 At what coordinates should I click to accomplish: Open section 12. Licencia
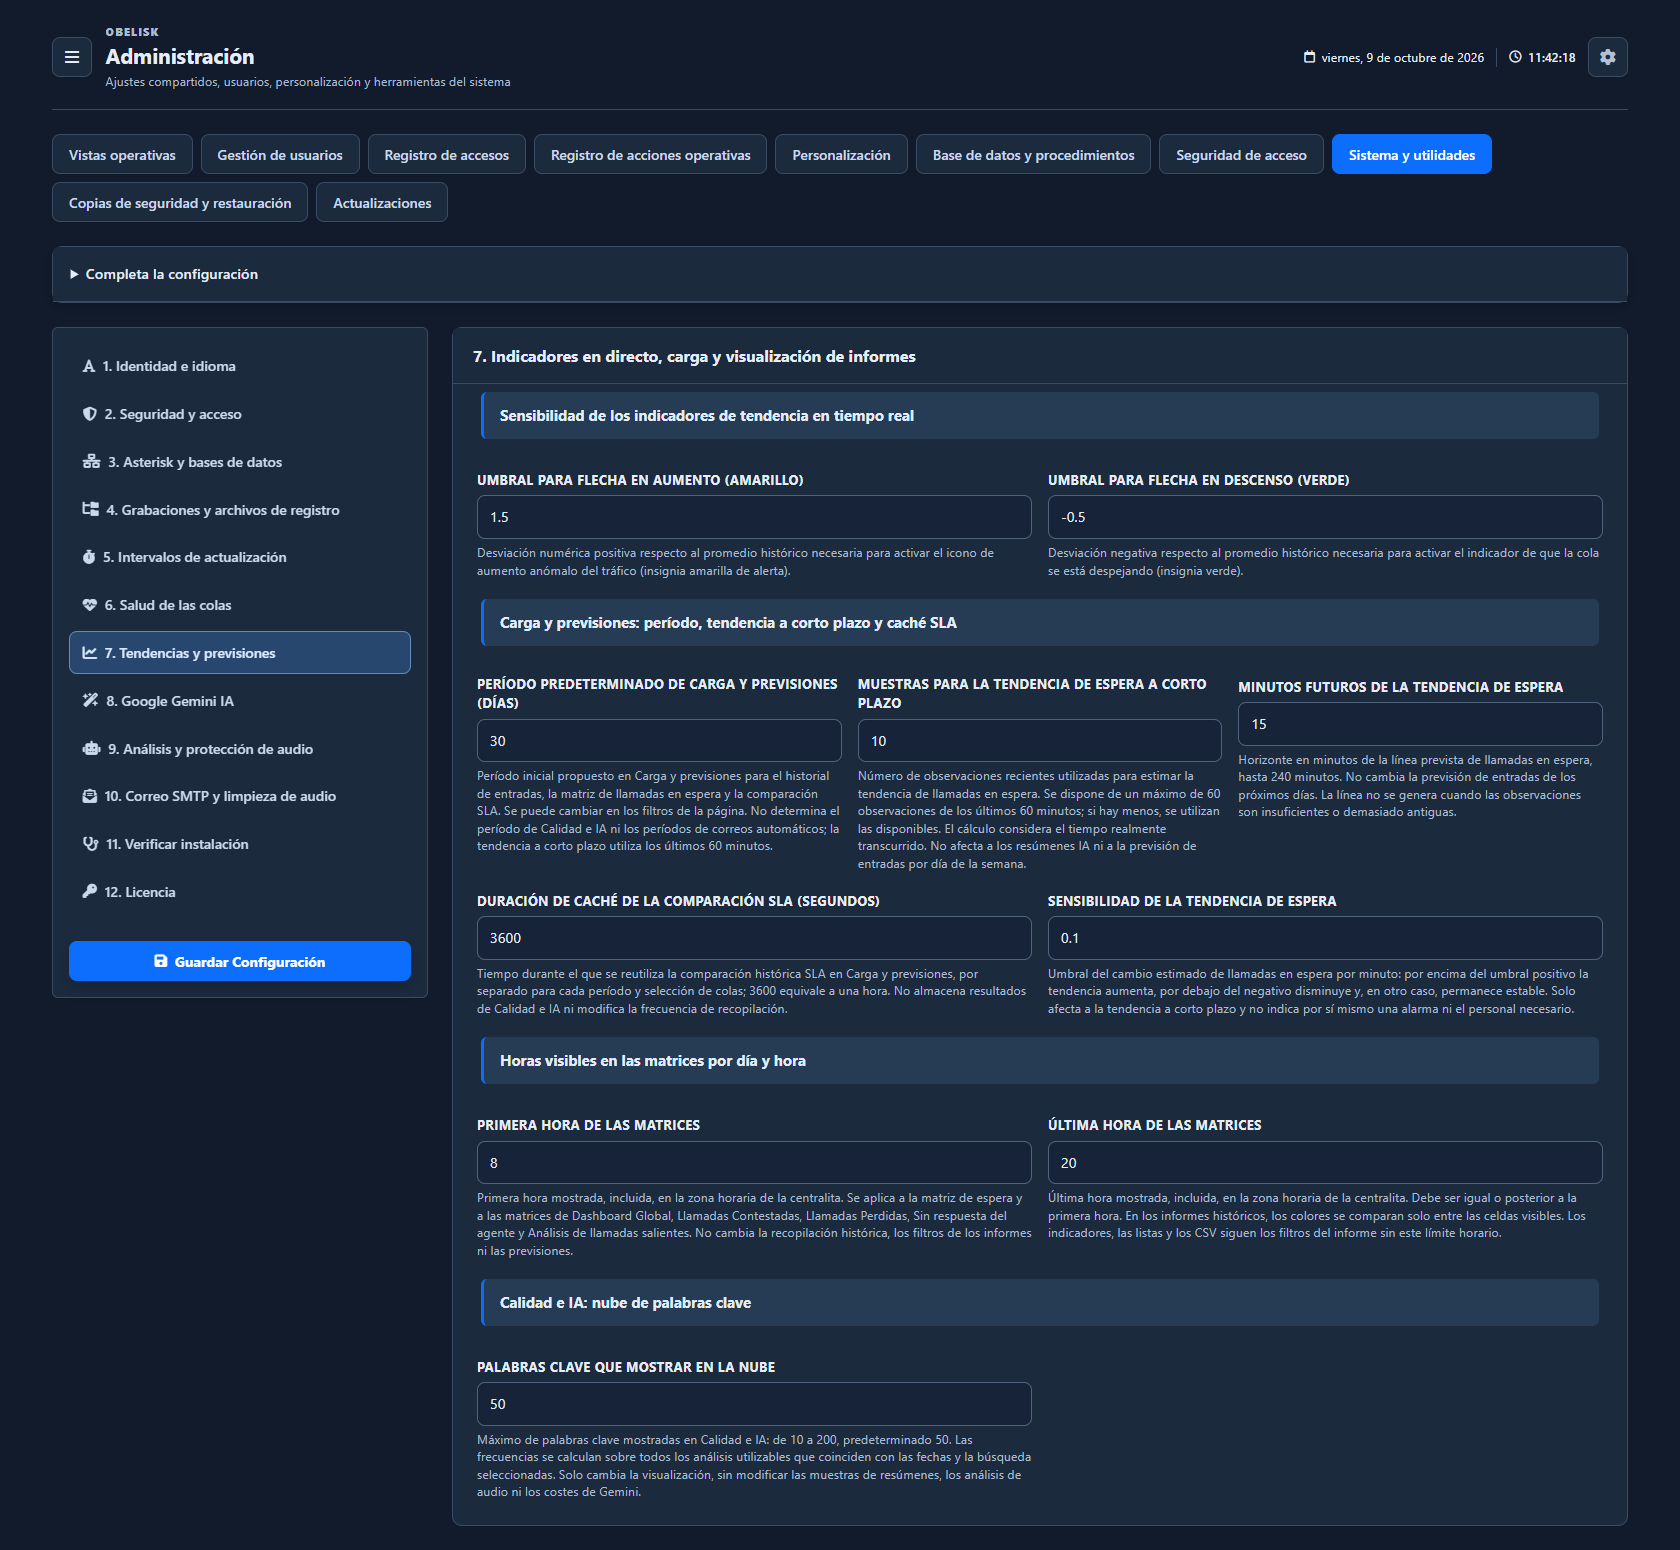click(x=240, y=892)
